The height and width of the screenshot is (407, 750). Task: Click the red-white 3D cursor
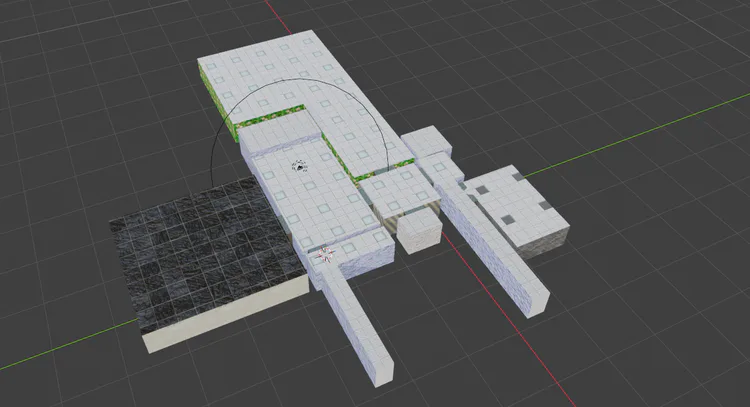(326, 253)
